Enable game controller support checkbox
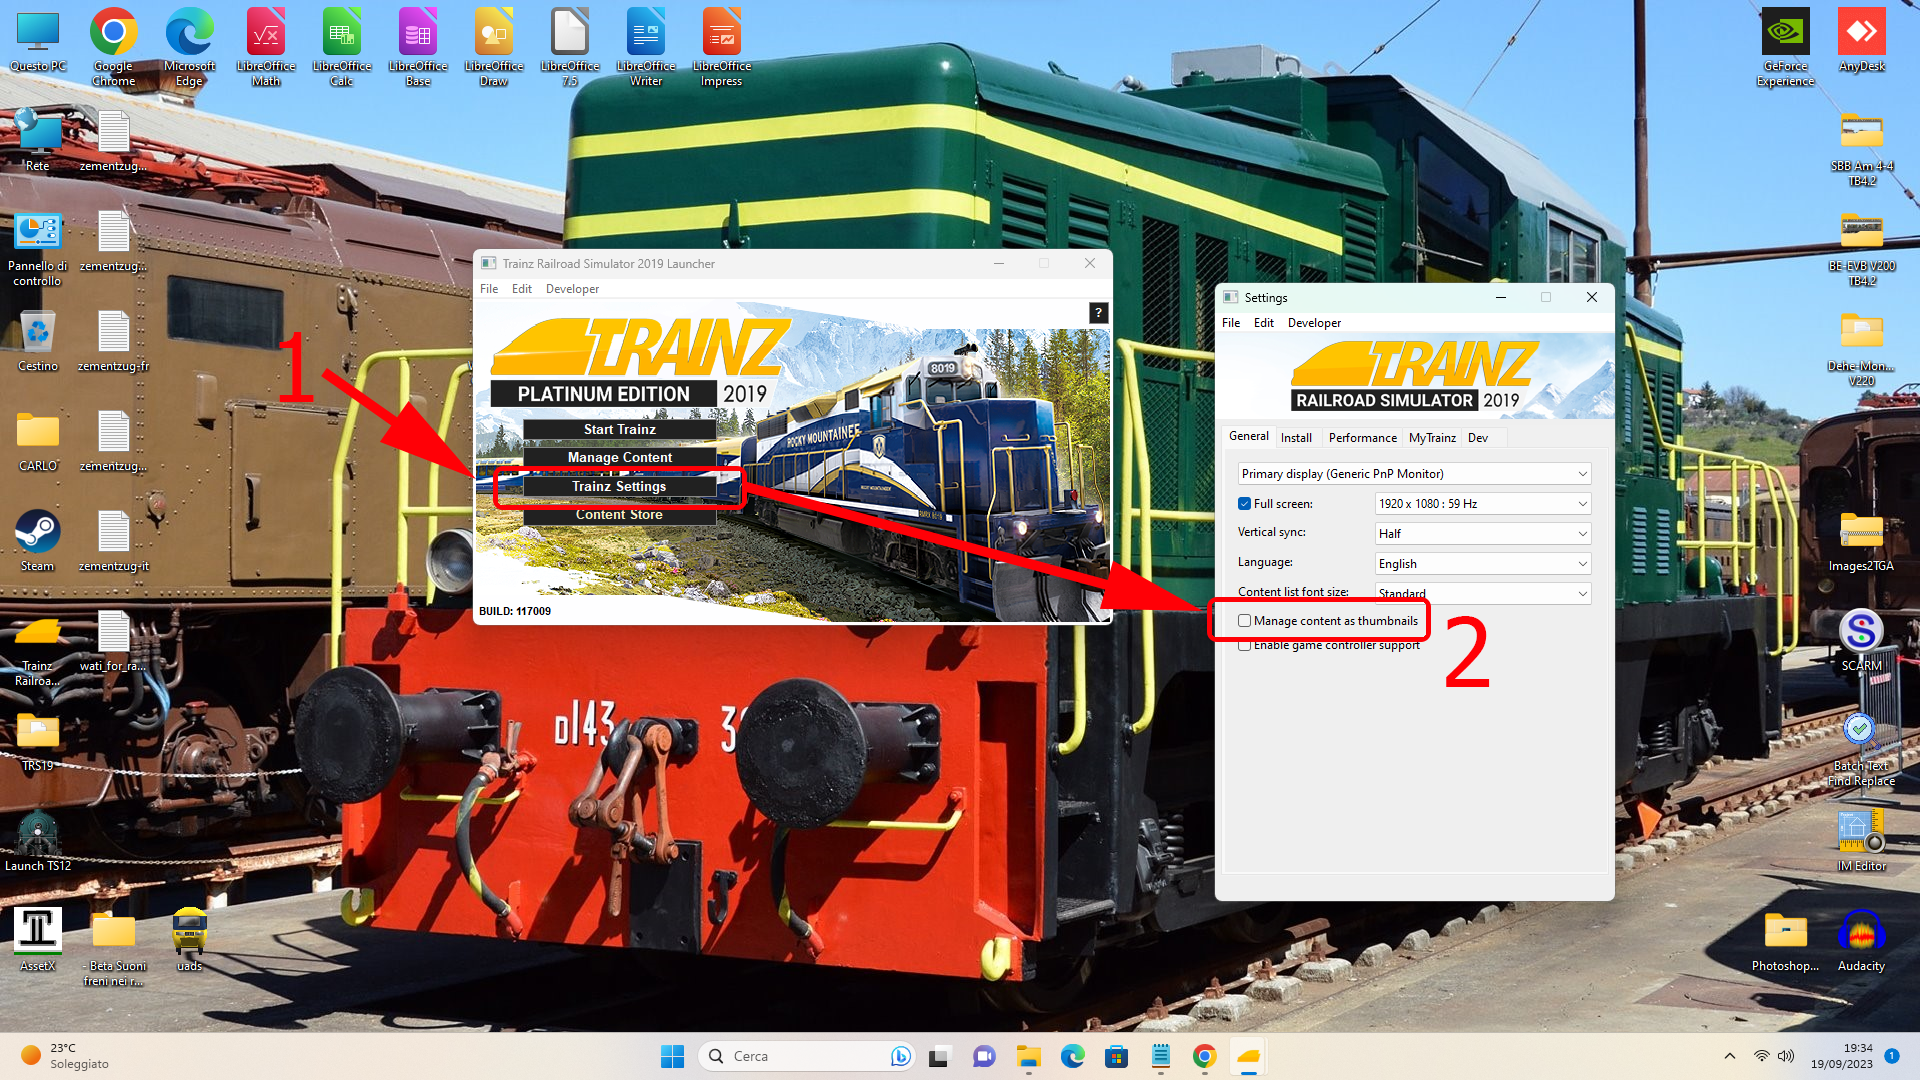This screenshot has height=1080, width=1920. click(1245, 645)
